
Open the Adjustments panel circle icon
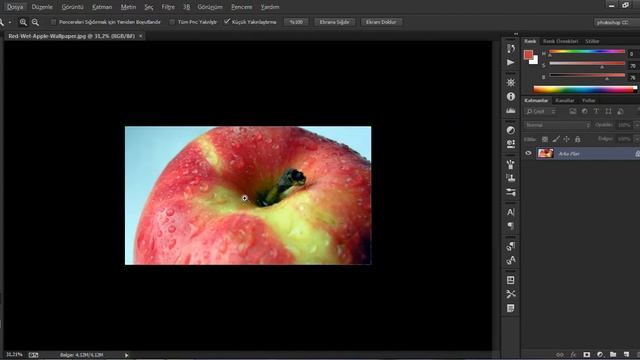tap(511, 130)
